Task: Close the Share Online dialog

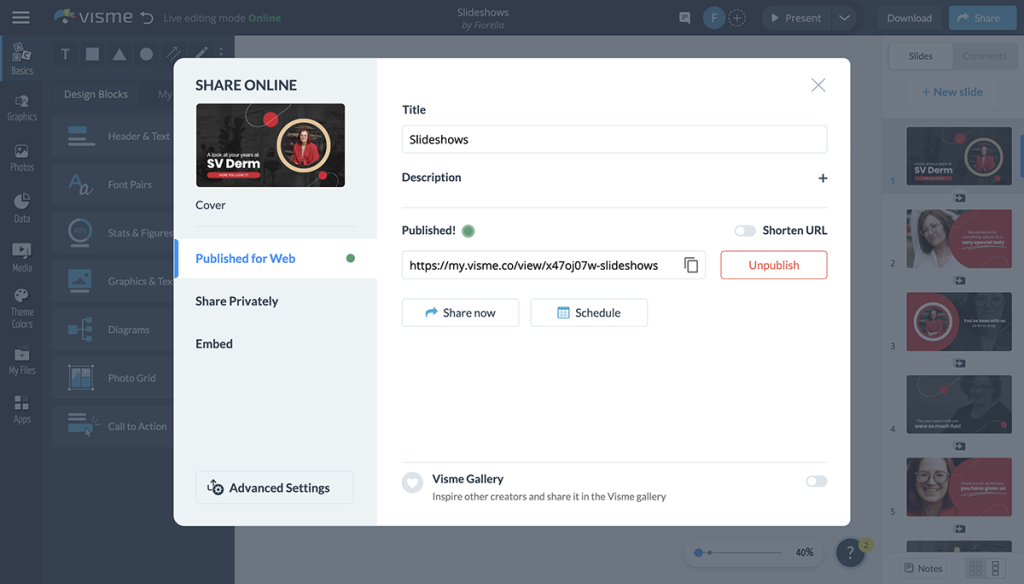Action: (x=818, y=85)
